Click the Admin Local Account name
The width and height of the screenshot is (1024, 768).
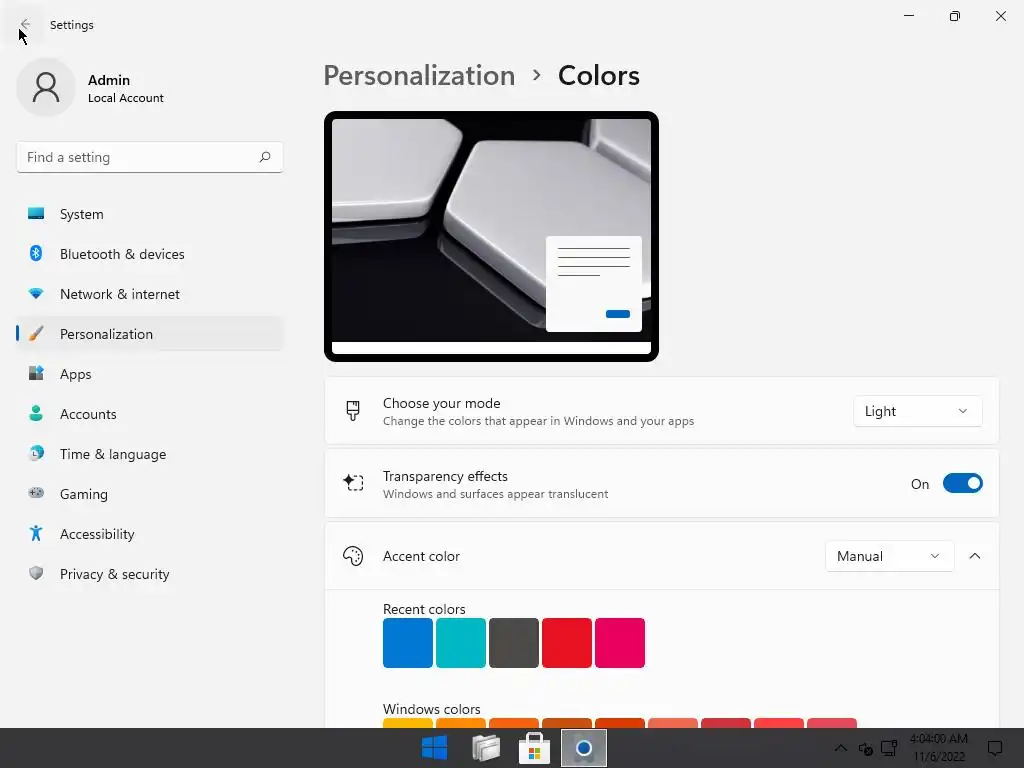pos(125,88)
